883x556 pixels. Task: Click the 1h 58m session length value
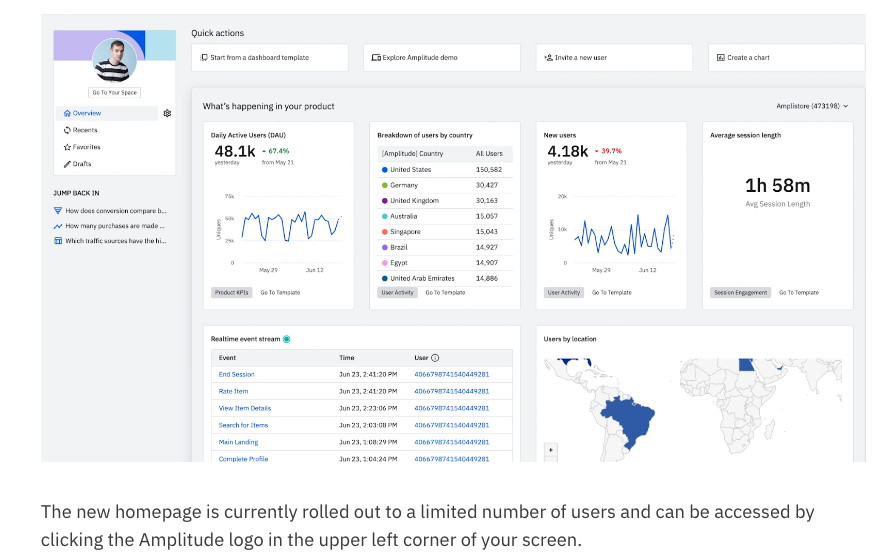point(778,185)
